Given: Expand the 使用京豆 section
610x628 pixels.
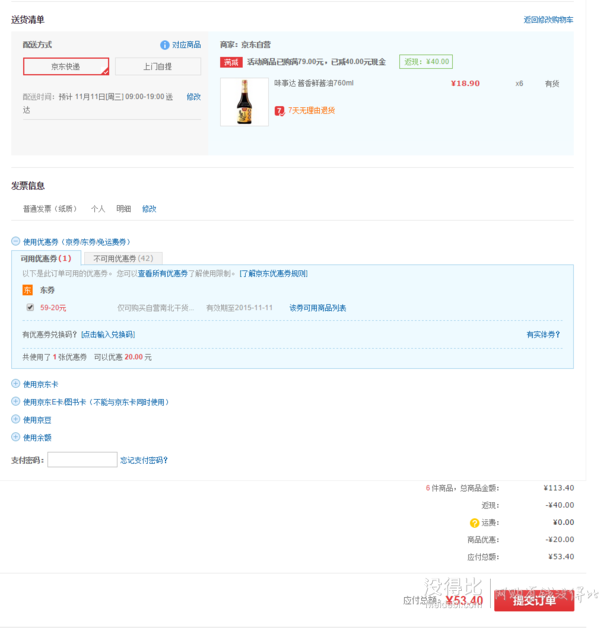Looking at the screenshot, I should (16, 419).
